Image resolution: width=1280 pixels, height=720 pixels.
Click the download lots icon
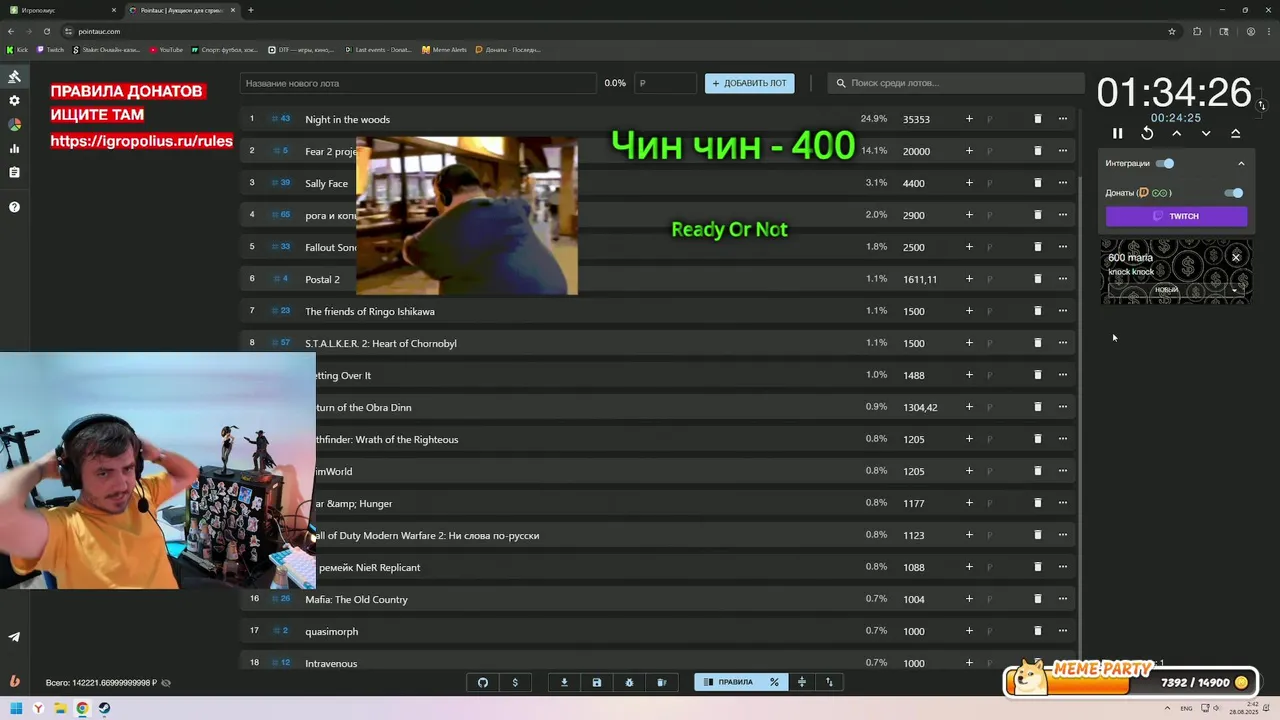[x=564, y=682]
